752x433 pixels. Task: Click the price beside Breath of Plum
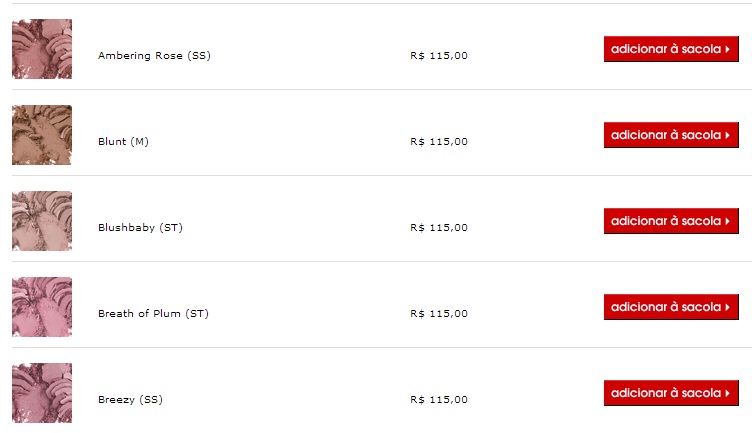[438, 314]
